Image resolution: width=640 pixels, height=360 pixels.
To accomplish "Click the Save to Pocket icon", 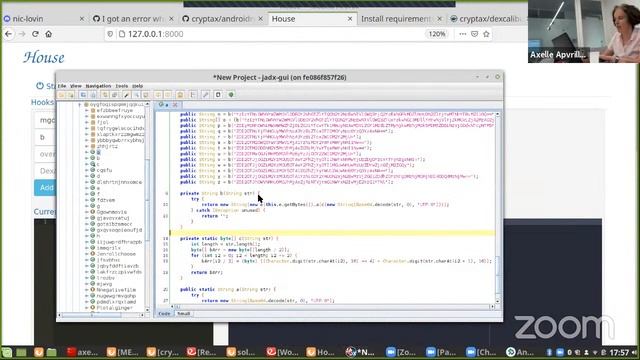I will point(474,34).
